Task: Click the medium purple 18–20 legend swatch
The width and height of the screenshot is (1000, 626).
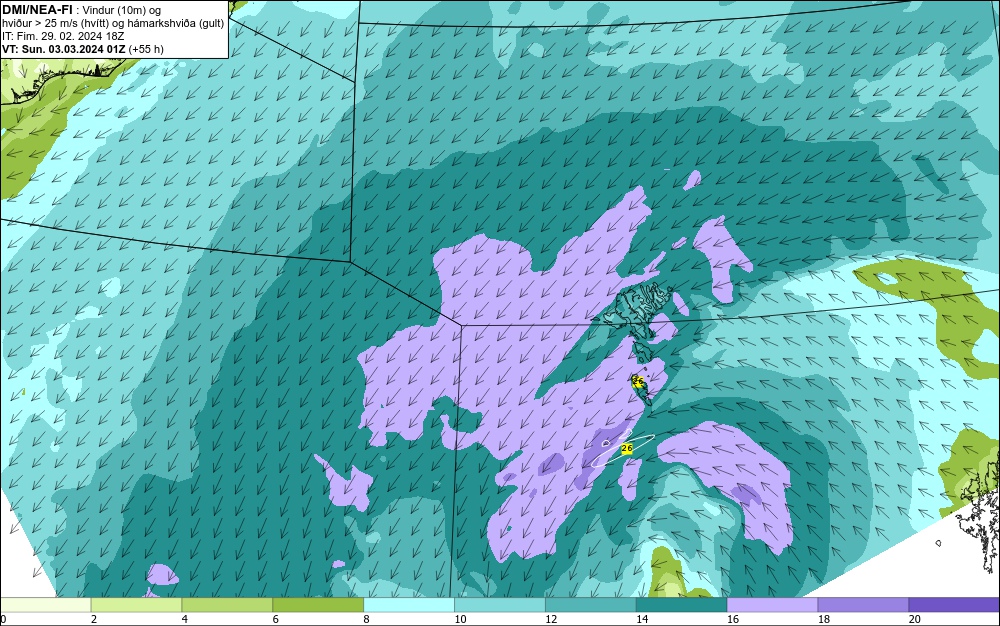Action: 864,605
